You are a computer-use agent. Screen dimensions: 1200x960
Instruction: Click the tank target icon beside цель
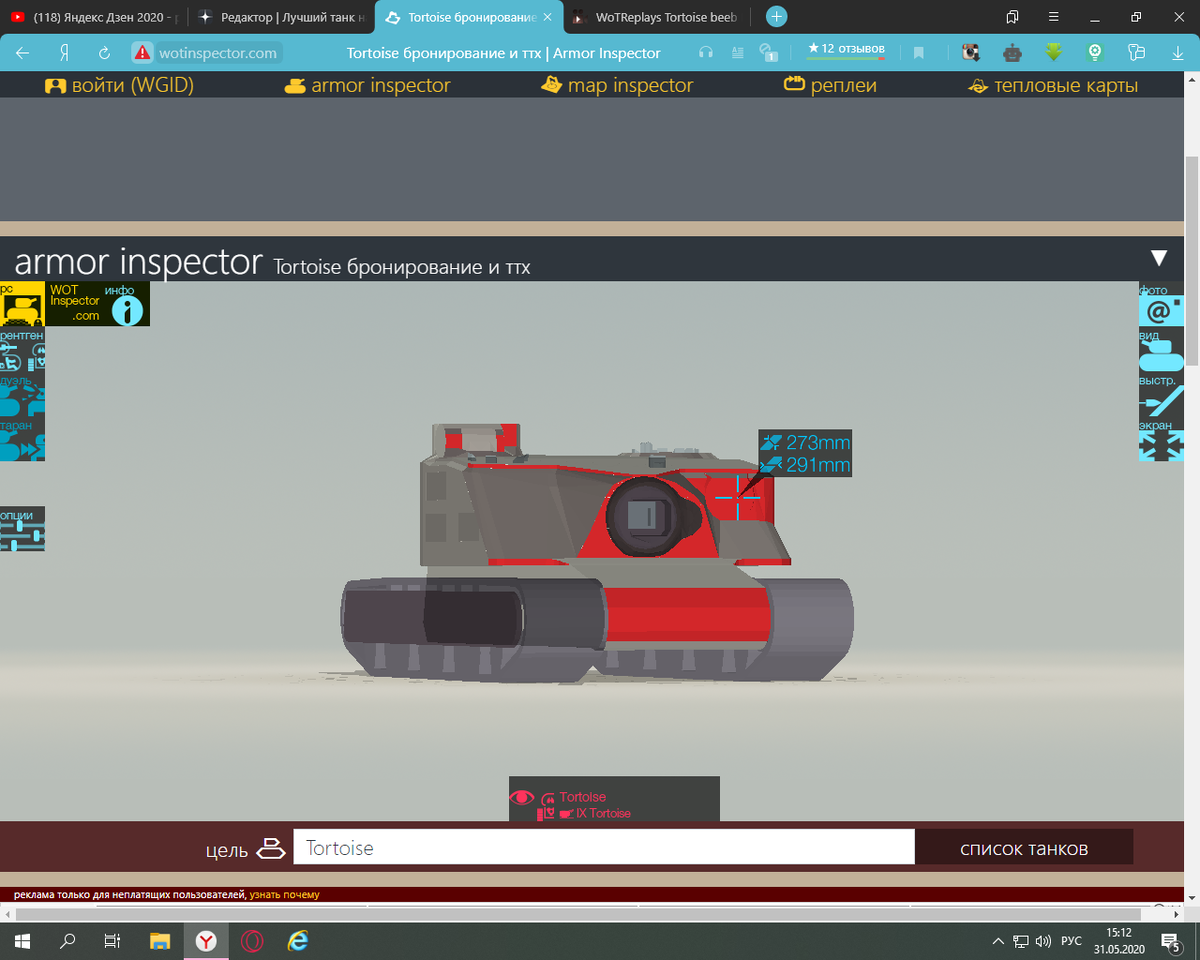270,848
